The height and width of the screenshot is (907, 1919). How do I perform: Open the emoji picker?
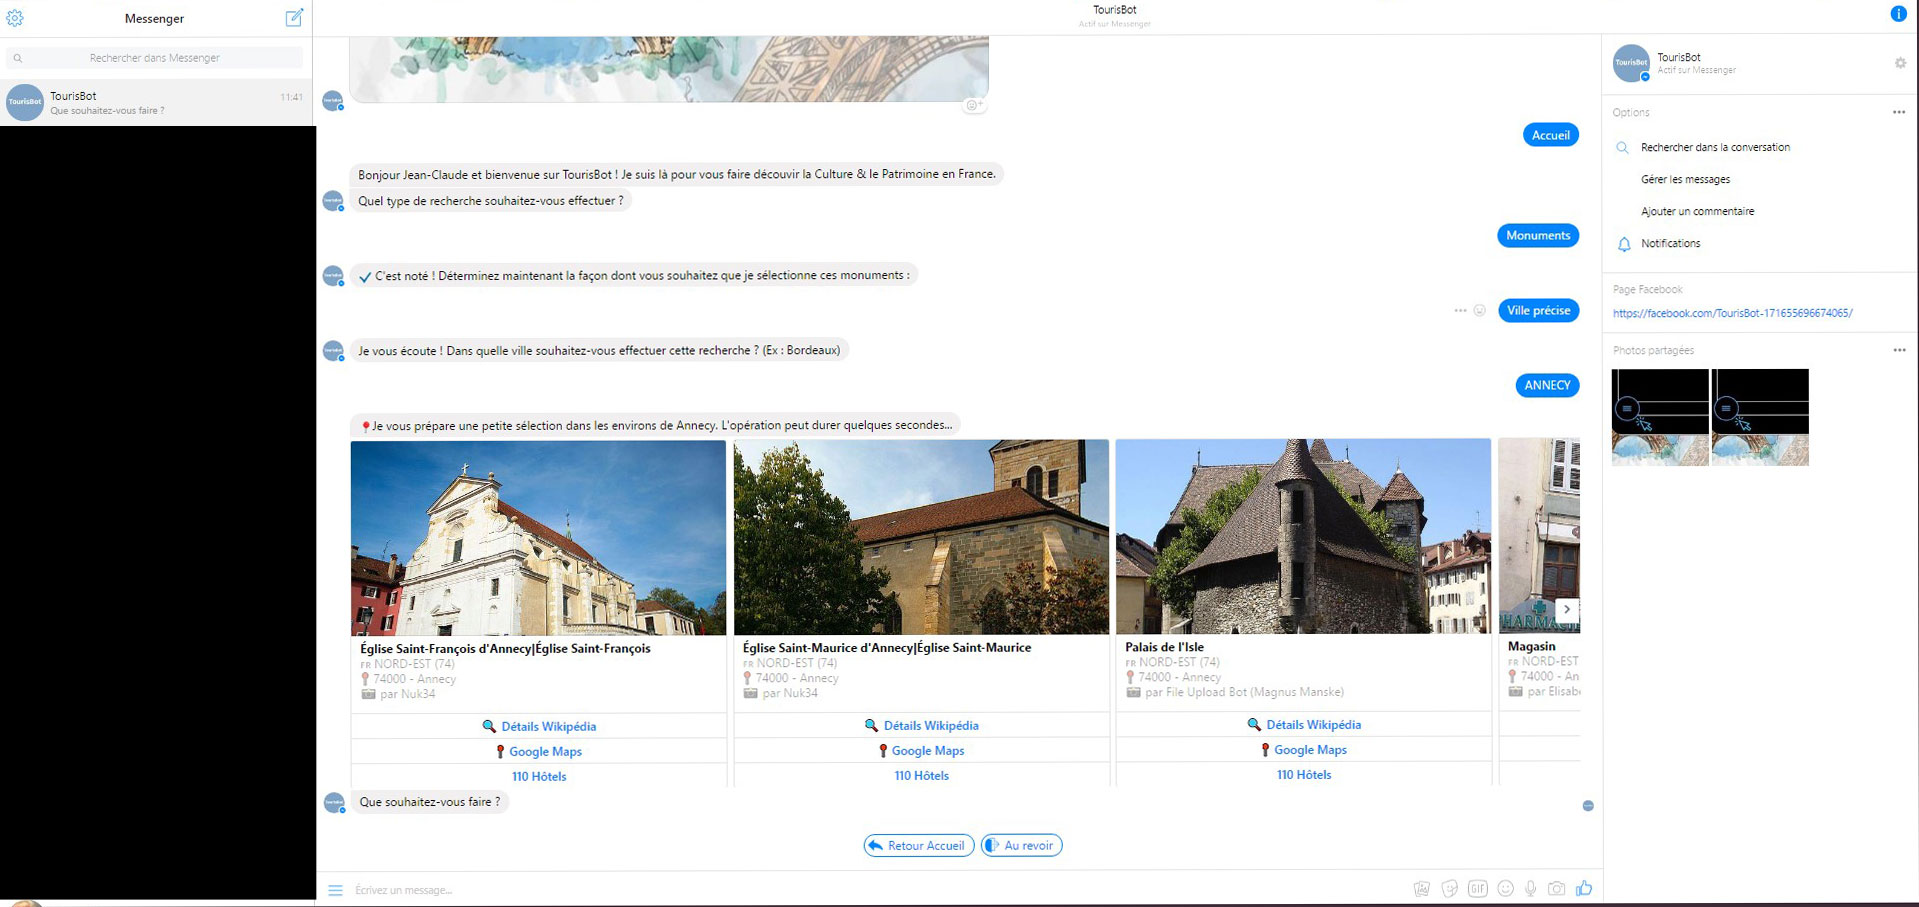click(1505, 889)
